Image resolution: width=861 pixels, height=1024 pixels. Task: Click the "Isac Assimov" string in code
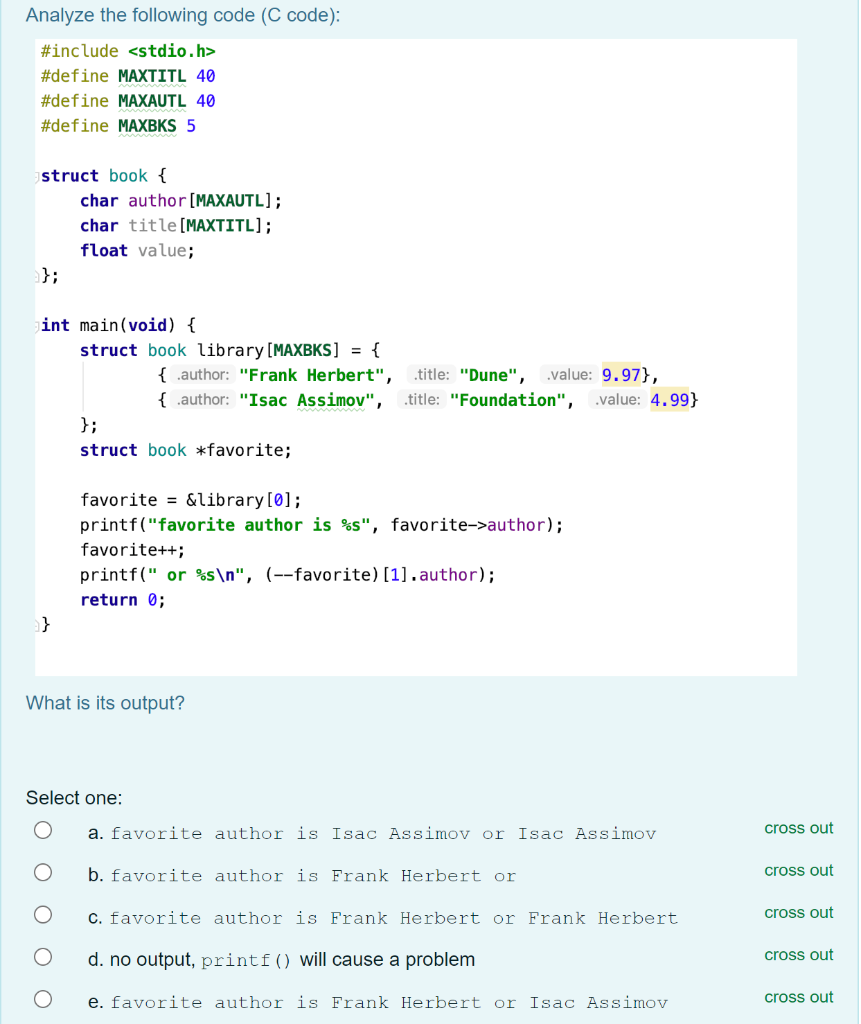[x=307, y=400]
